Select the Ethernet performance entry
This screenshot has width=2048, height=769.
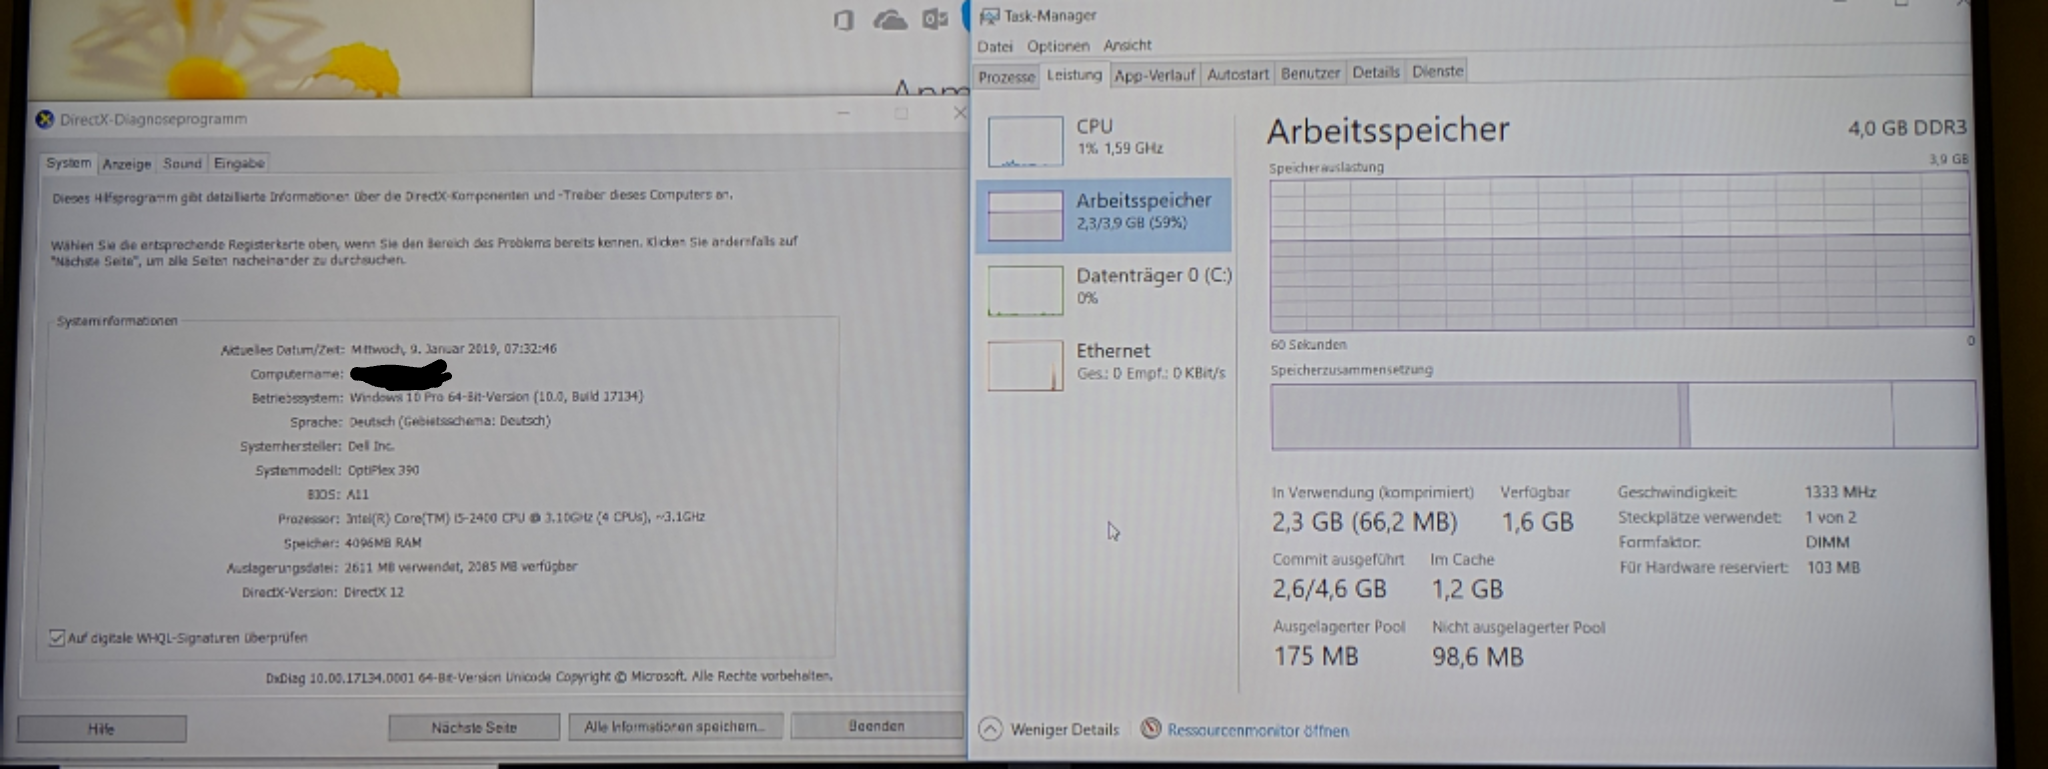click(x=1104, y=363)
